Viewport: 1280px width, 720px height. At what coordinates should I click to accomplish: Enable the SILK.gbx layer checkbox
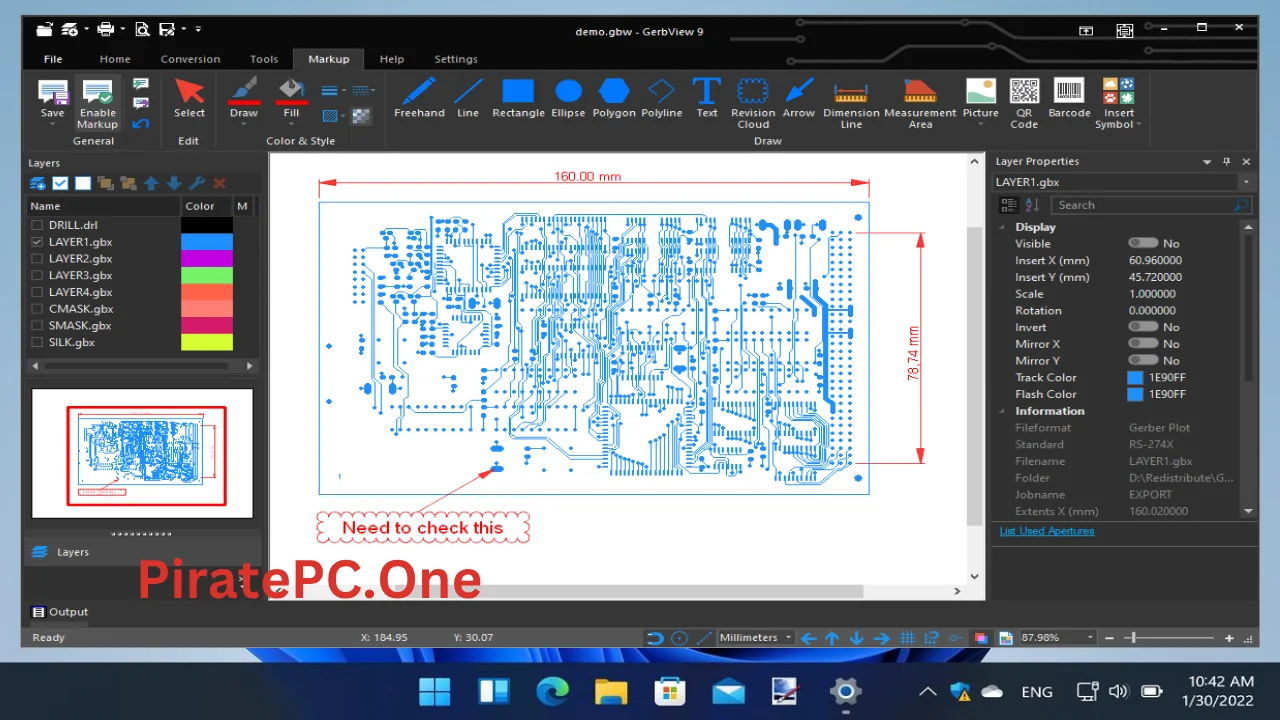[37, 342]
